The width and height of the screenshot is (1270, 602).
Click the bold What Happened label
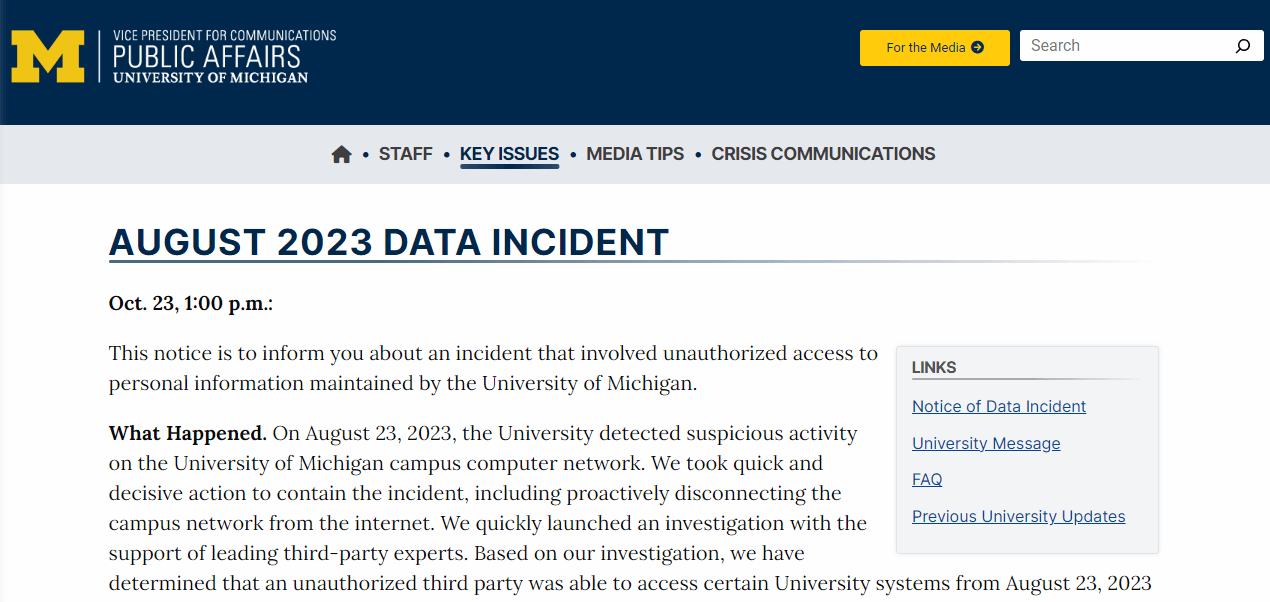pyautogui.click(x=188, y=434)
